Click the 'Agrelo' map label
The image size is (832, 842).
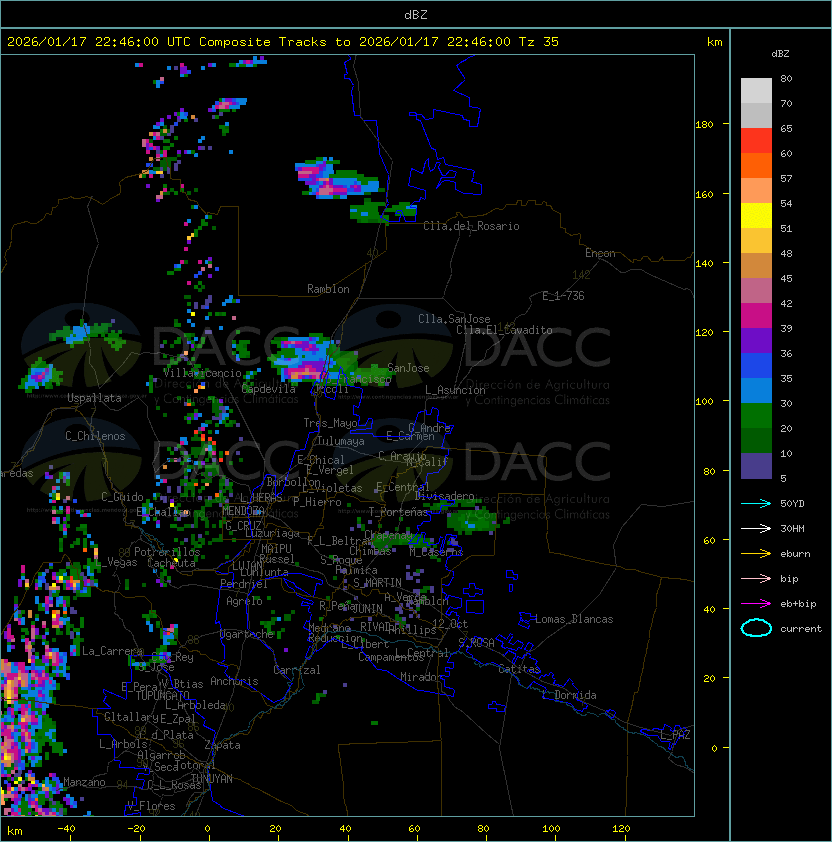pos(244,601)
